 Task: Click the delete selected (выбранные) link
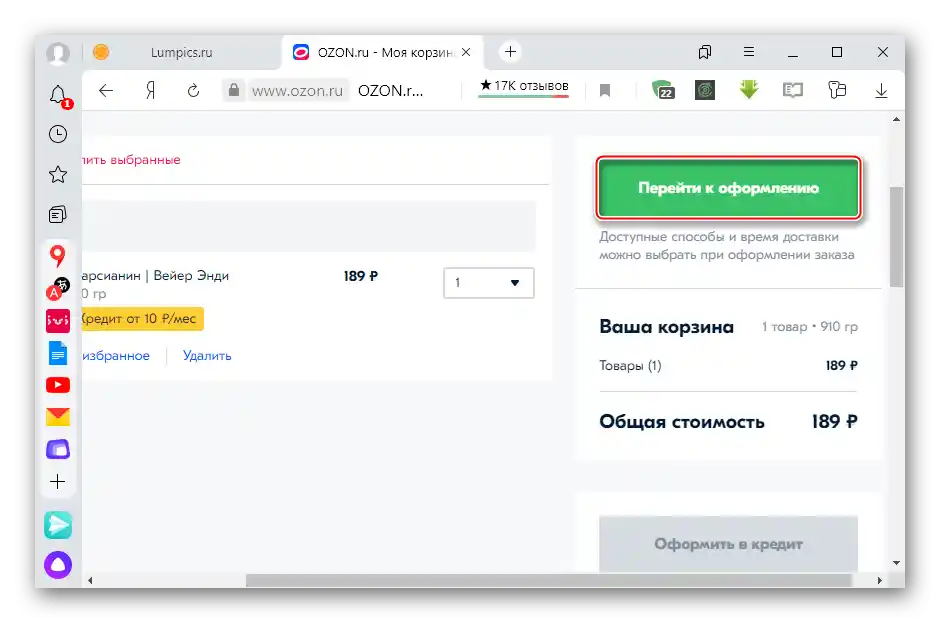point(131,160)
